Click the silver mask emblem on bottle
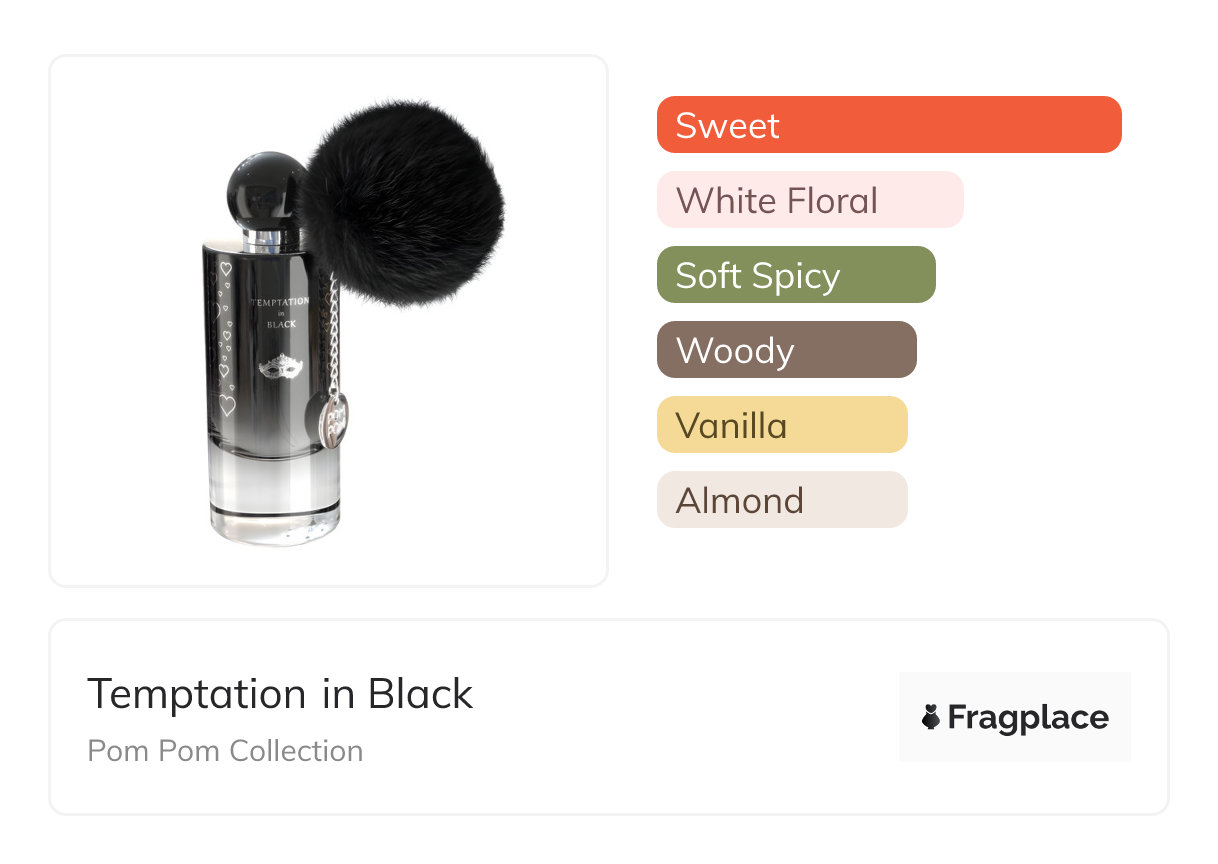 [x=279, y=368]
